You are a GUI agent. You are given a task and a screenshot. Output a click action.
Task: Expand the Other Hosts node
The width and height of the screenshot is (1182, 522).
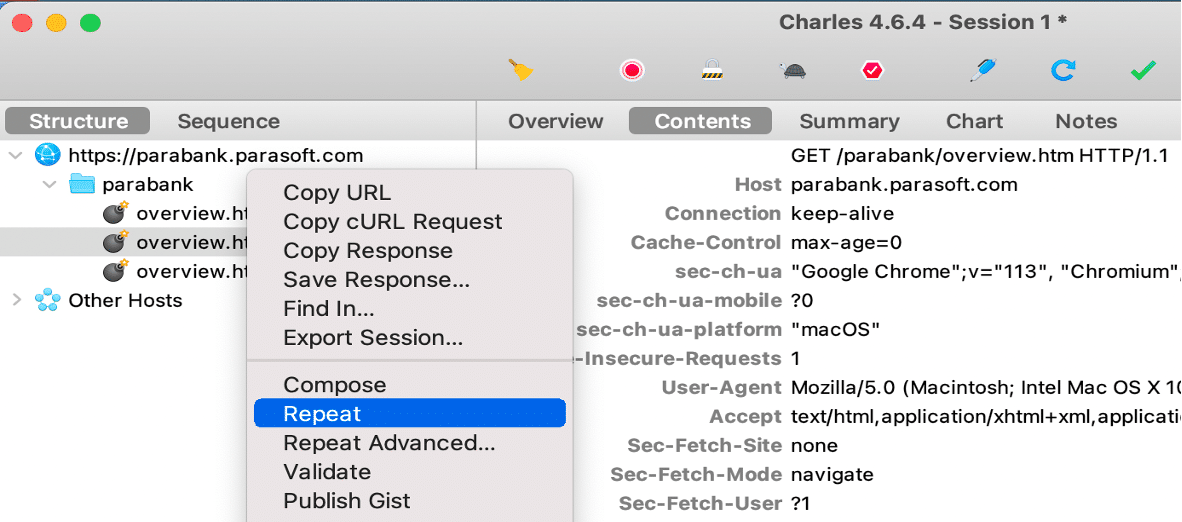pyautogui.click(x=16, y=299)
